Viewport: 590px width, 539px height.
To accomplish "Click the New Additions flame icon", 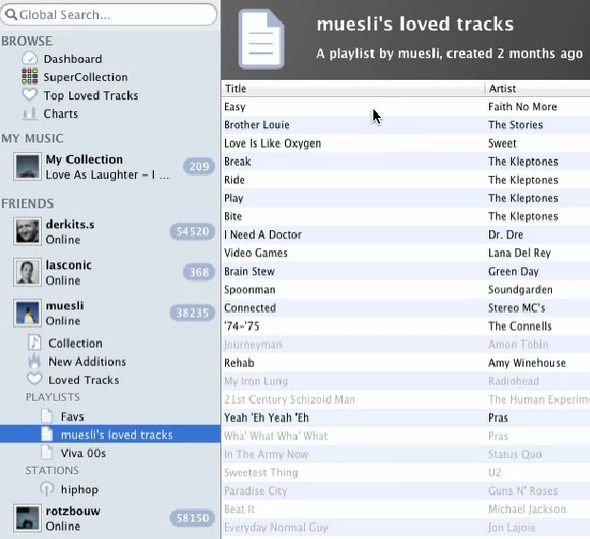I will (34, 361).
